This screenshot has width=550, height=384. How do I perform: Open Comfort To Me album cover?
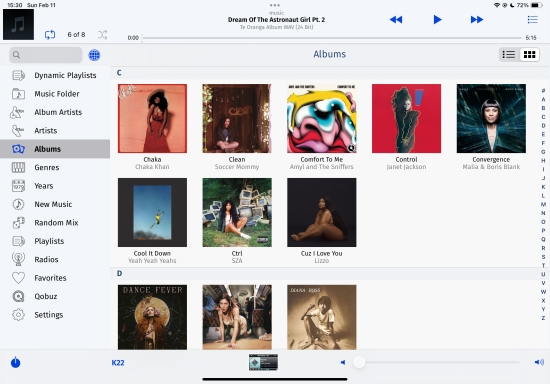tap(322, 119)
